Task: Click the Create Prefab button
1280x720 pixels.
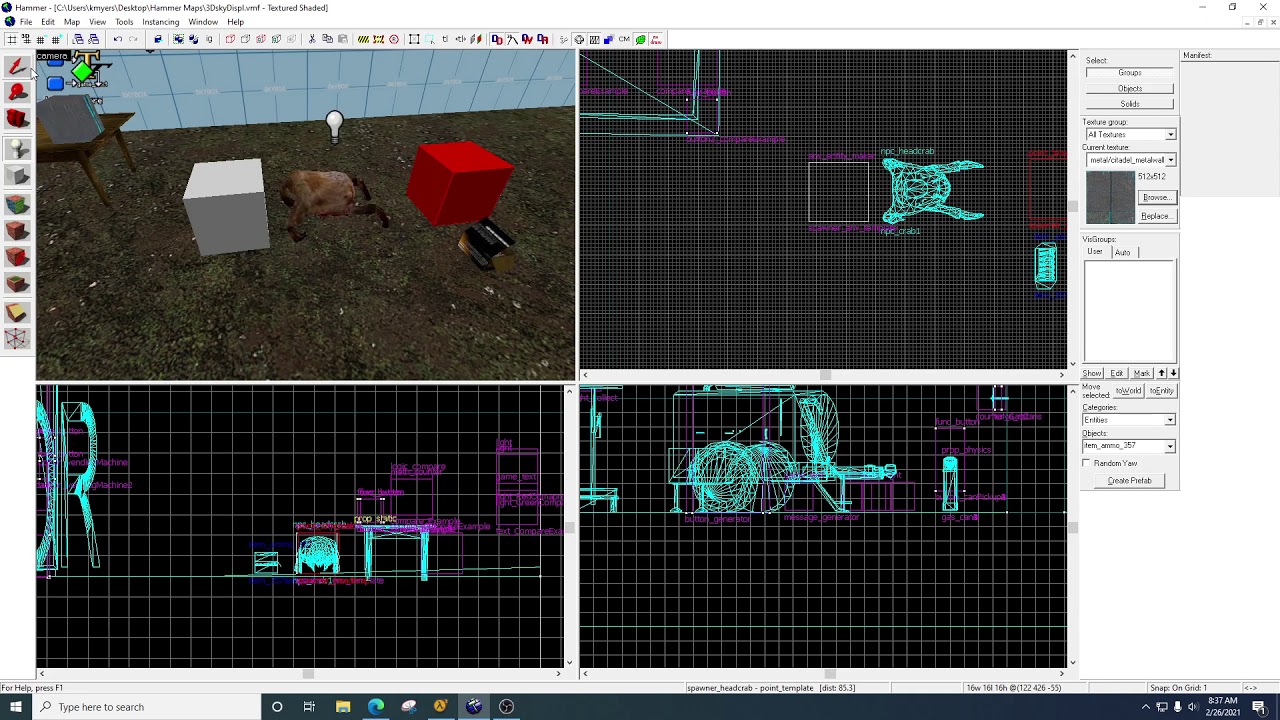Action: [x=1130, y=481]
